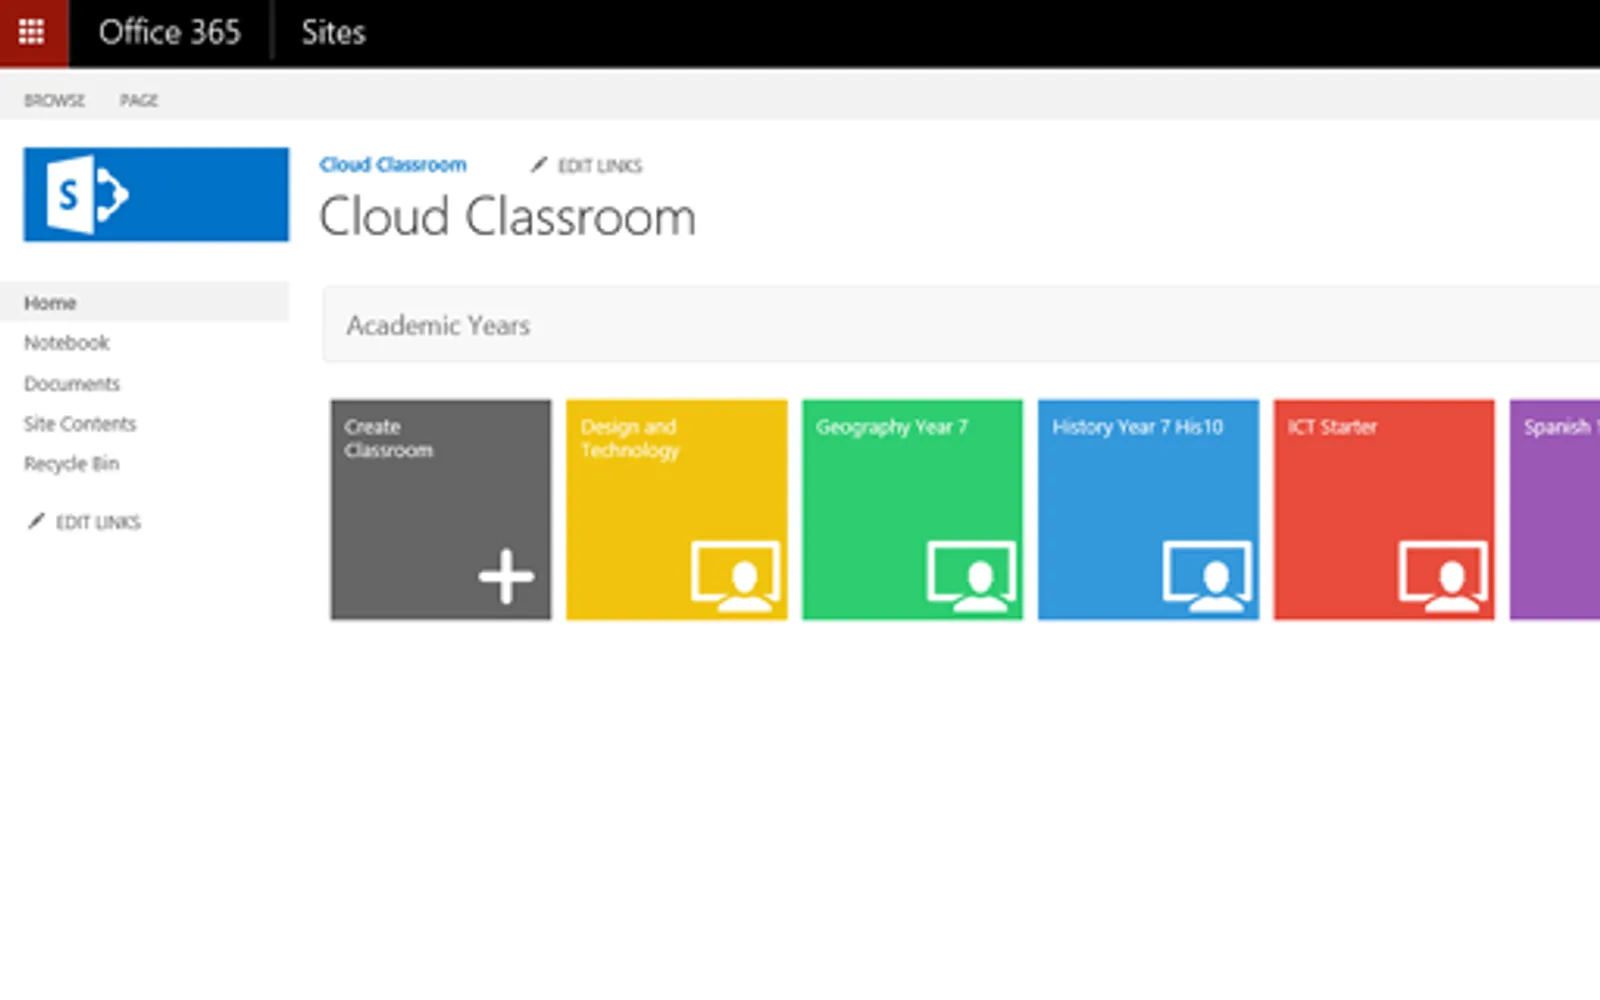
Task: Open the Recycle Bin link
Action: click(72, 463)
